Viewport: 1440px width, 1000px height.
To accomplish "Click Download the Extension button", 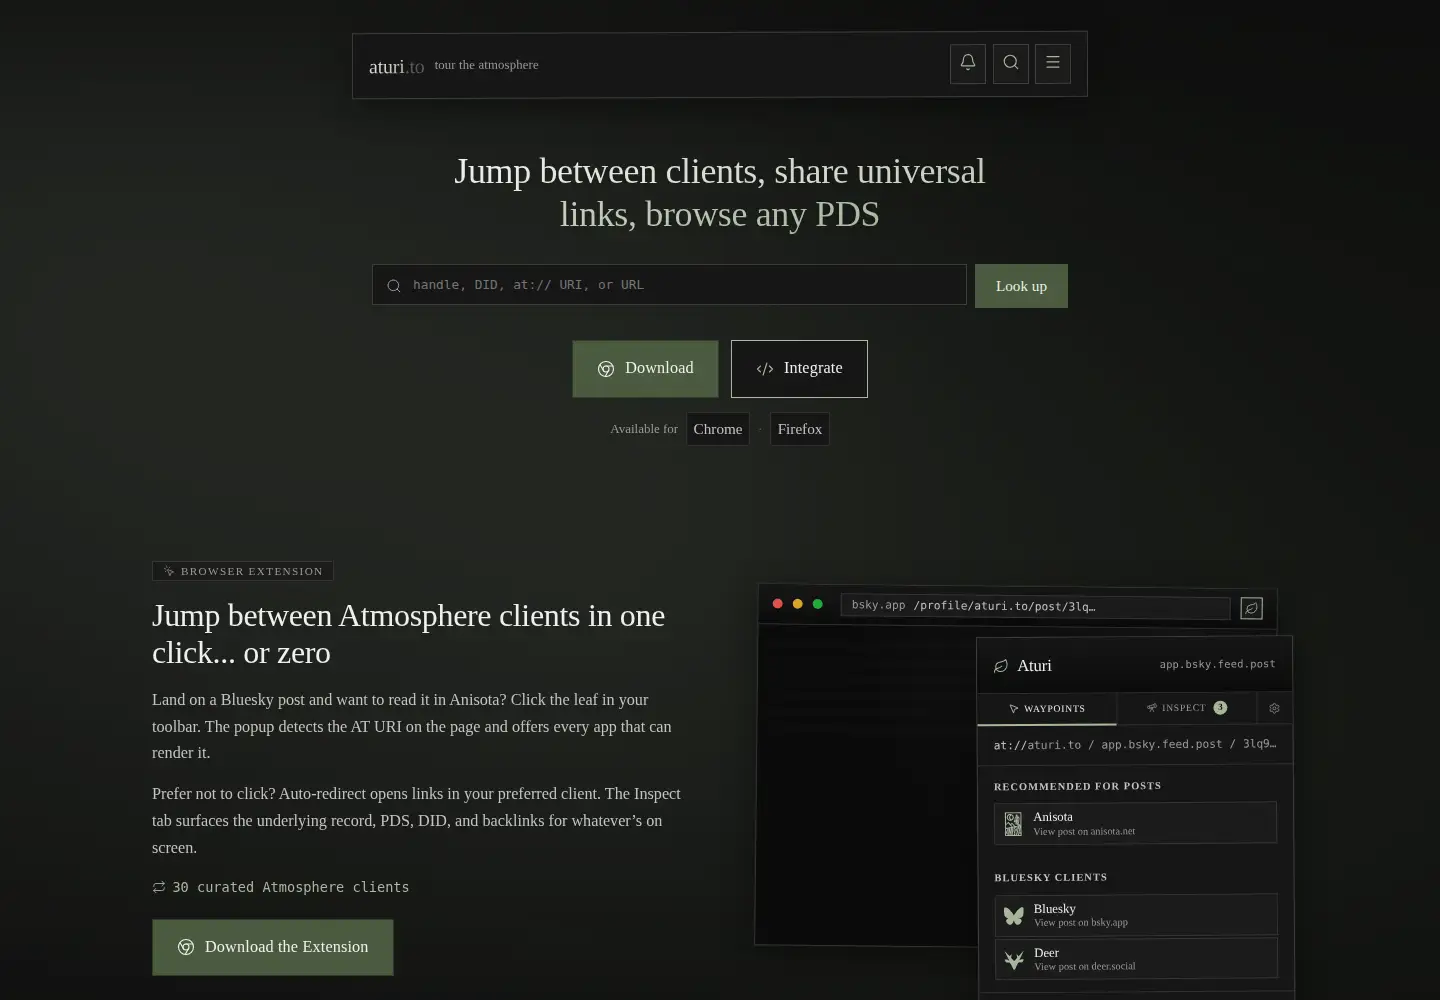I will click(x=273, y=947).
